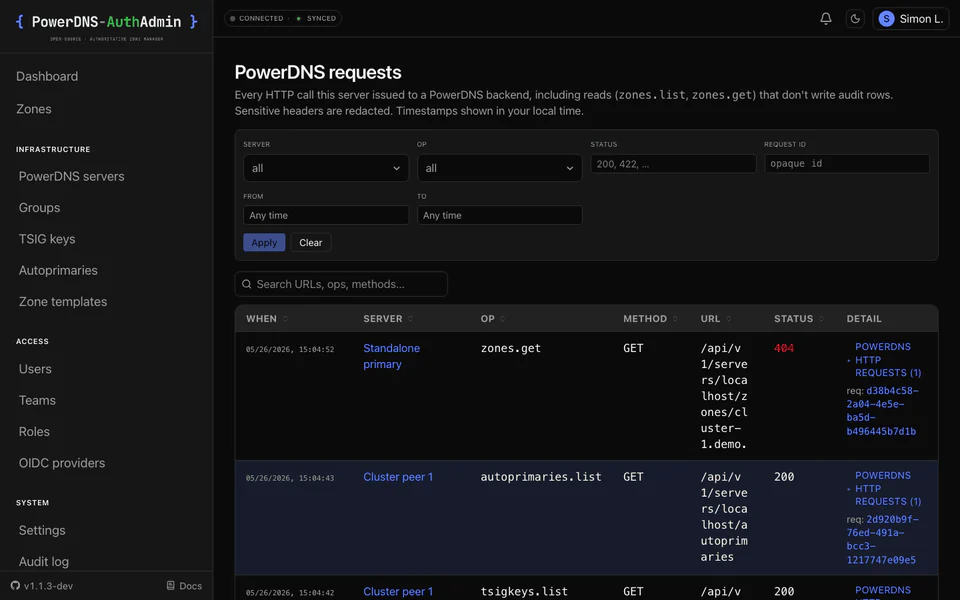This screenshot has height=600, width=960.
Task: Focus the Request ID field
Action: 847,163
